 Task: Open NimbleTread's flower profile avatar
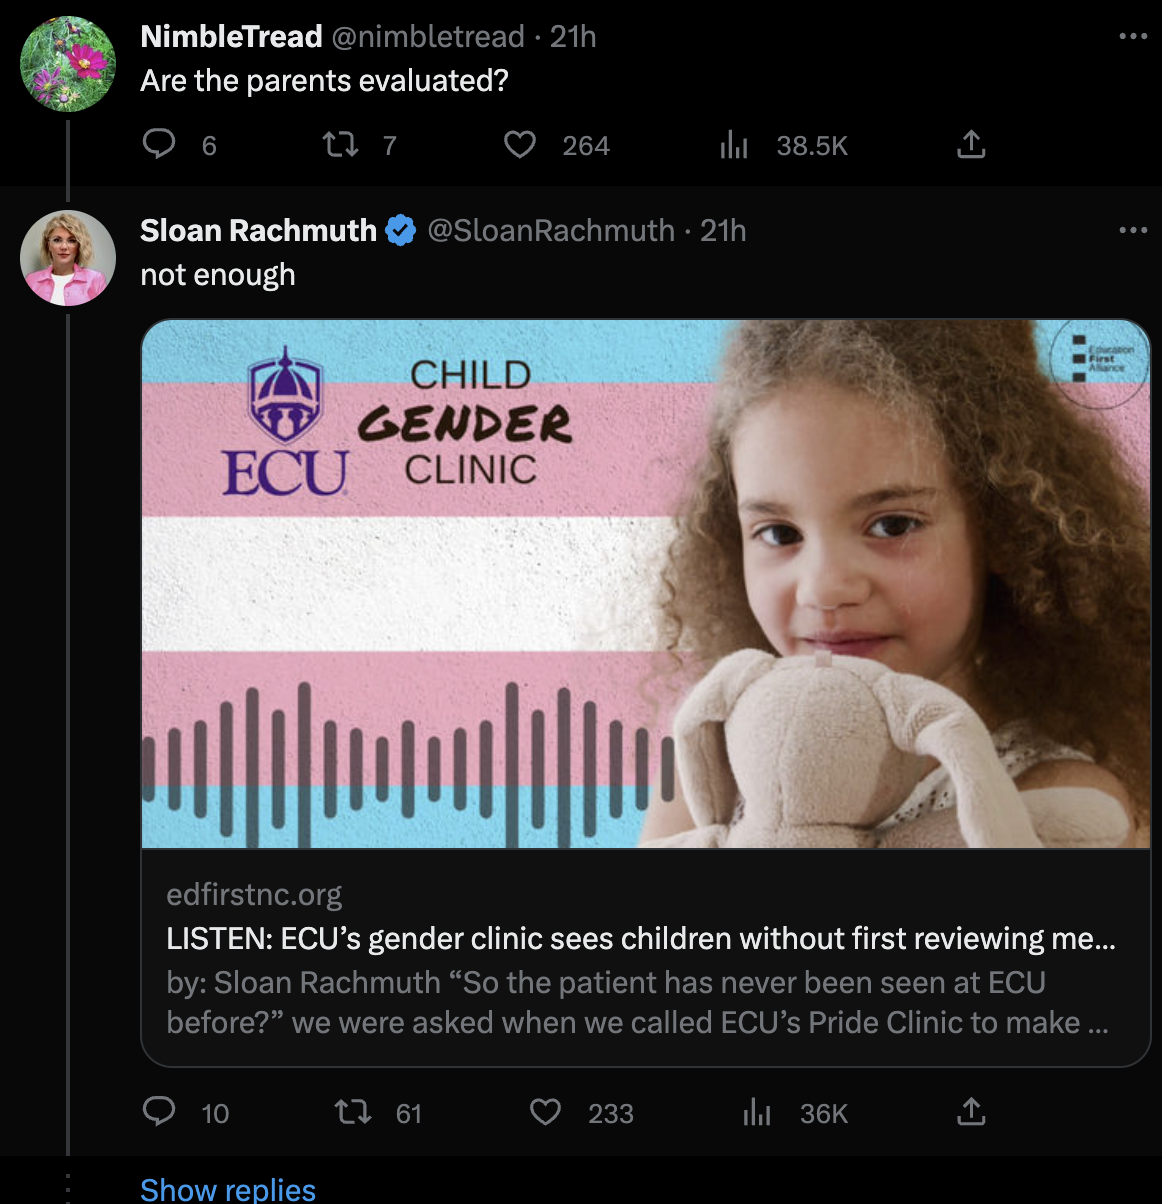[x=68, y=64]
